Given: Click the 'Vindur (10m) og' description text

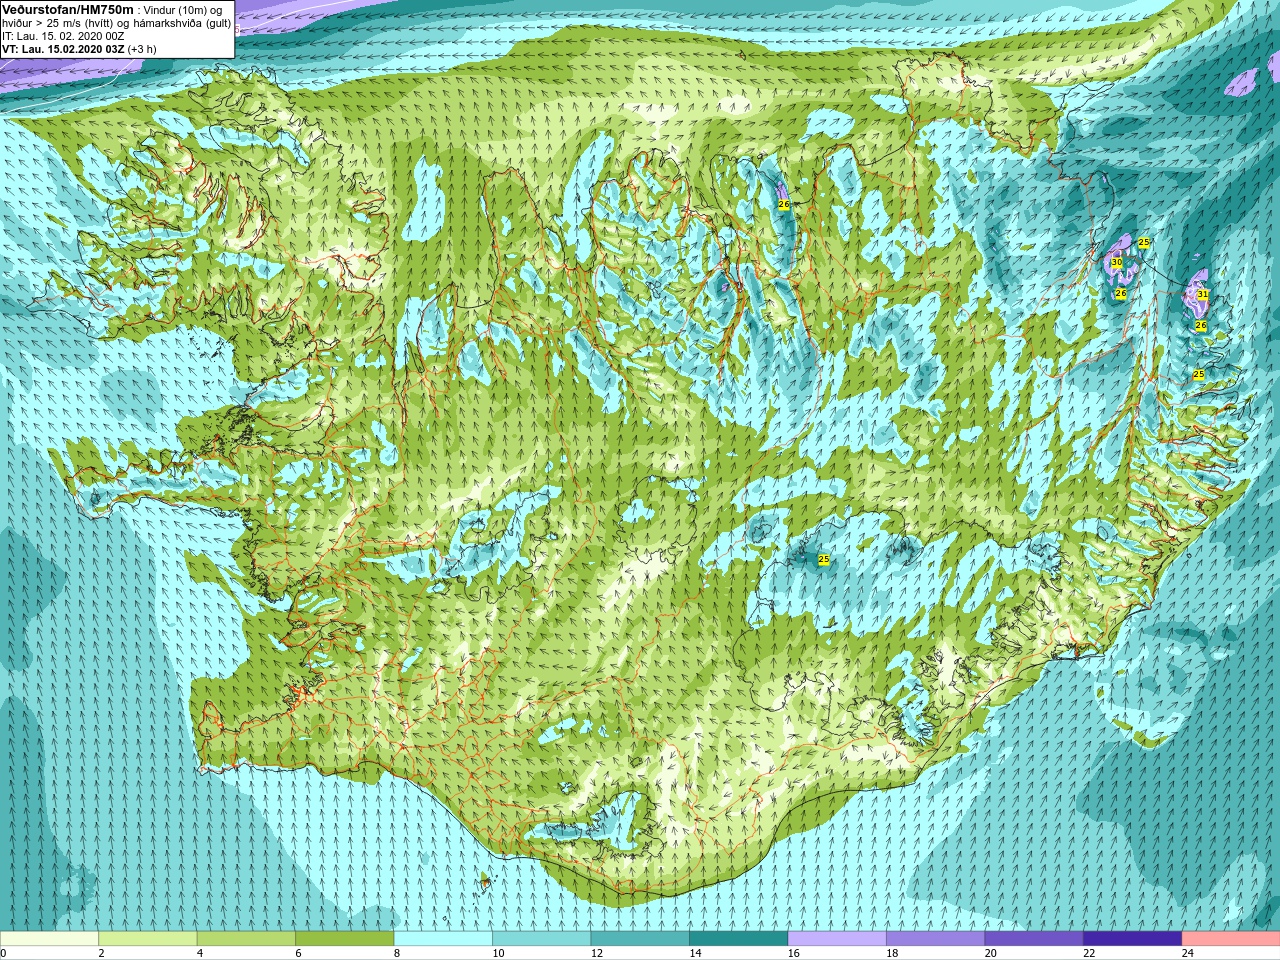Looking at the screenshot, I should click(183, 10).
